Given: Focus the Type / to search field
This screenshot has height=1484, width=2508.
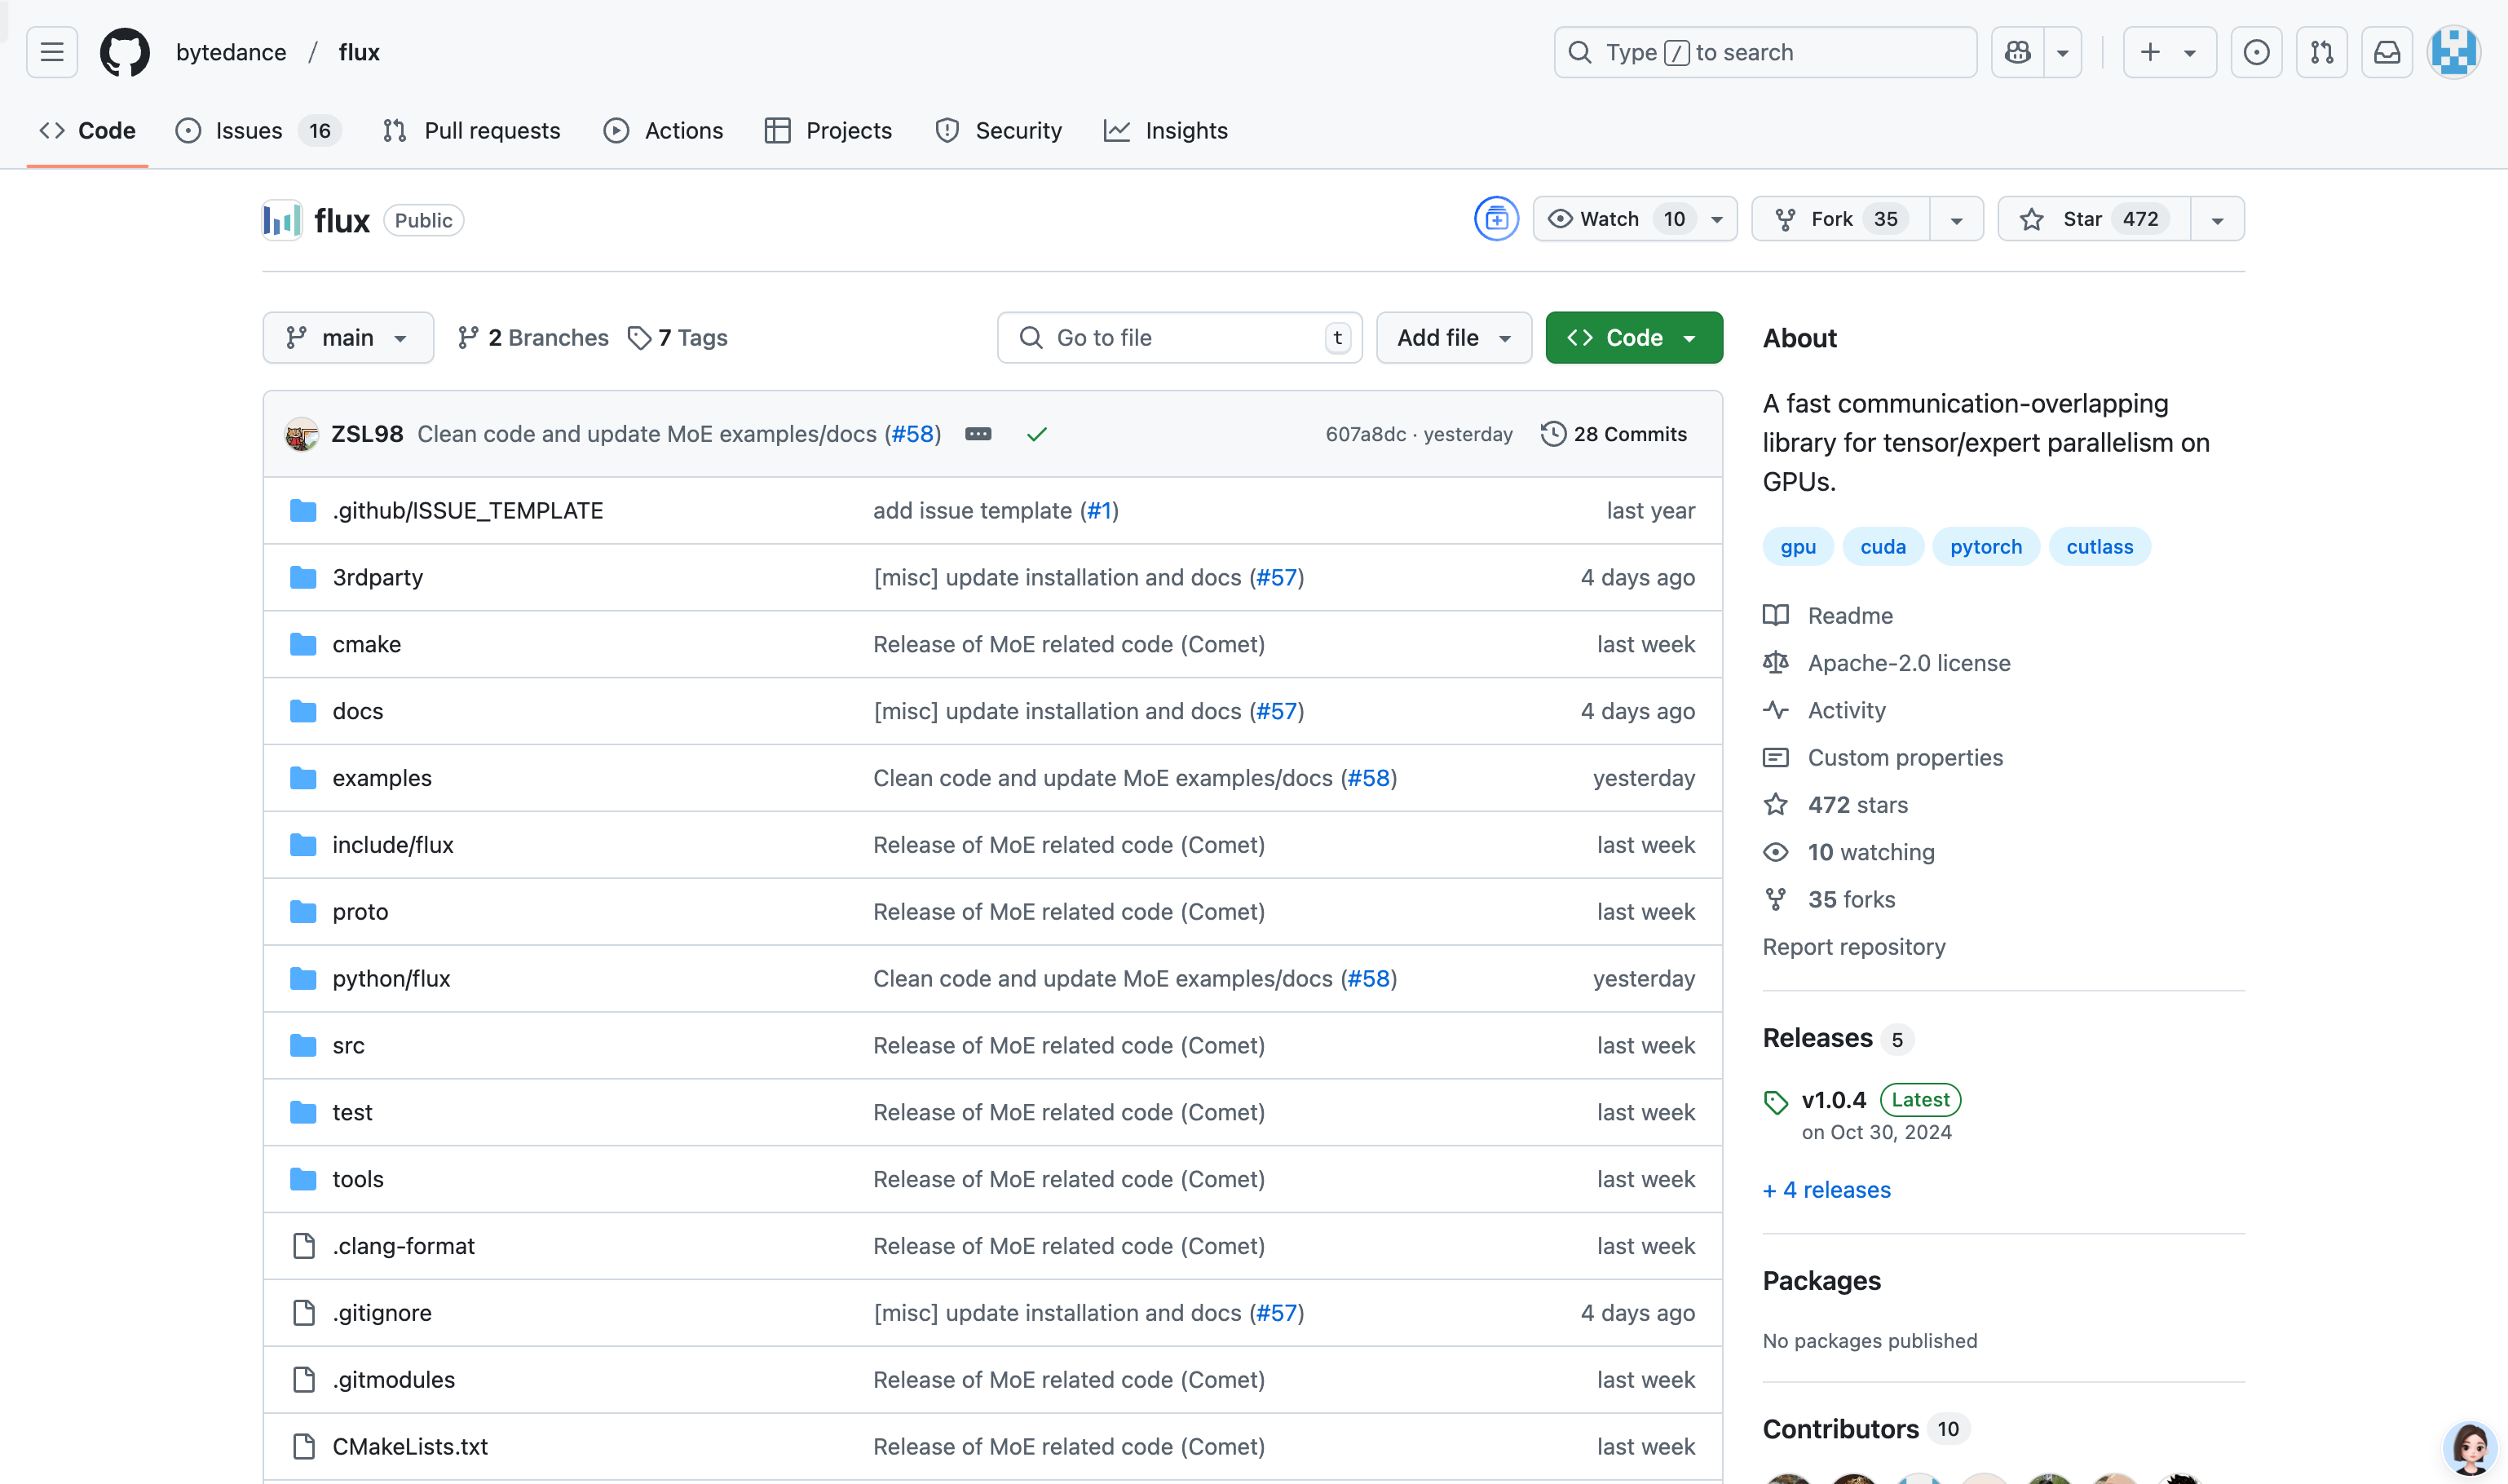Looking at the screenshot, I should click(x=1765, y=52).
